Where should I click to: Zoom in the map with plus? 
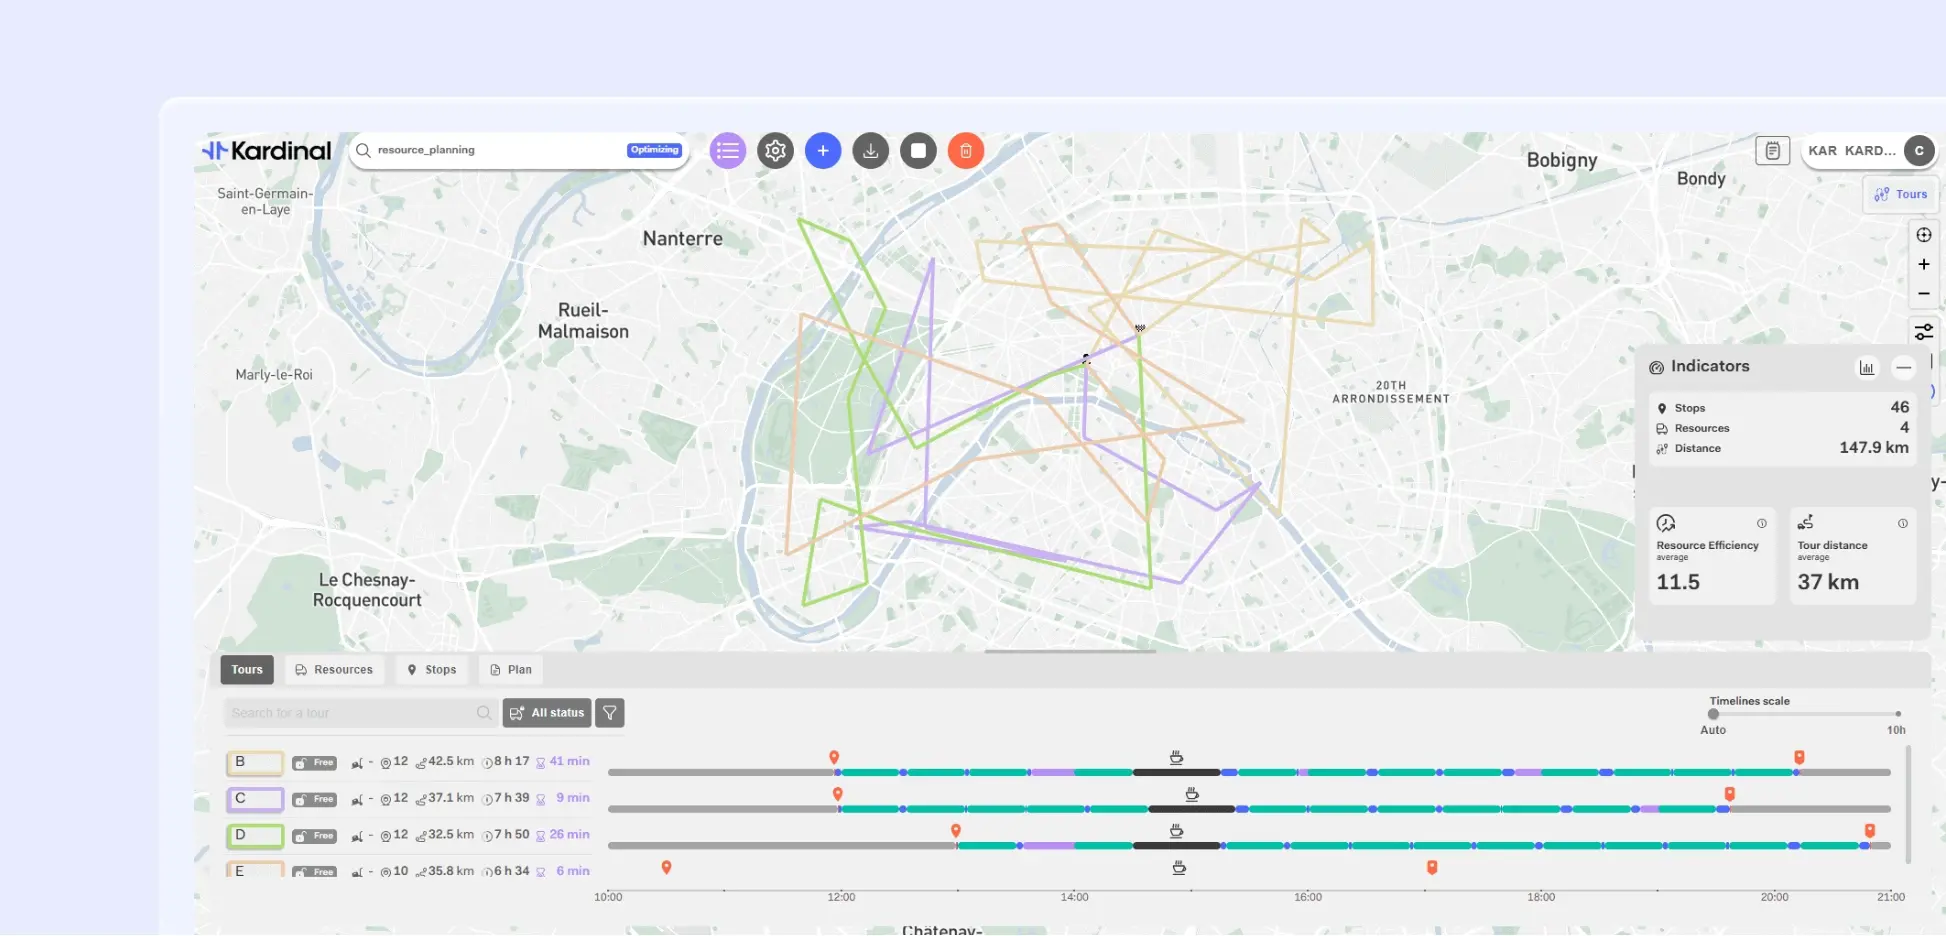click(1924, 264)
